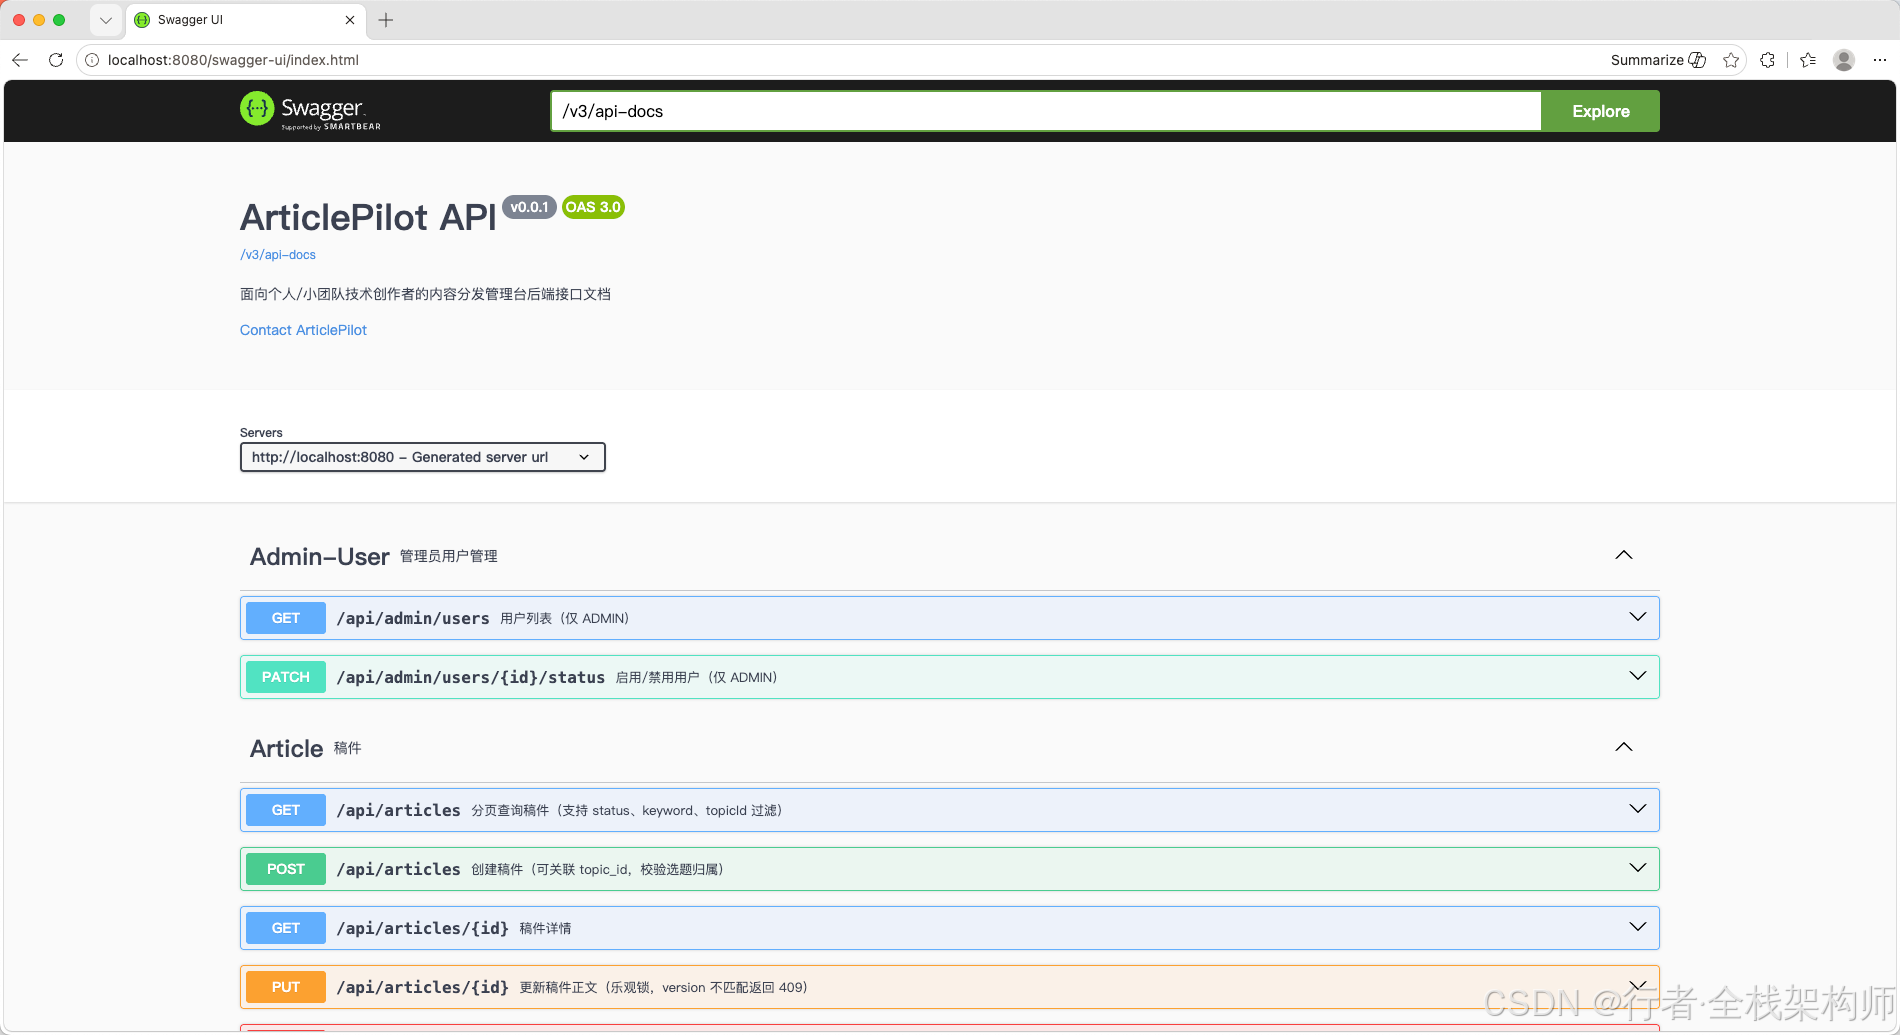Viewport: 1900px width, 1035px height.
Task: Collapse the Admin-User section chevron
Action: pos(1624,555)
